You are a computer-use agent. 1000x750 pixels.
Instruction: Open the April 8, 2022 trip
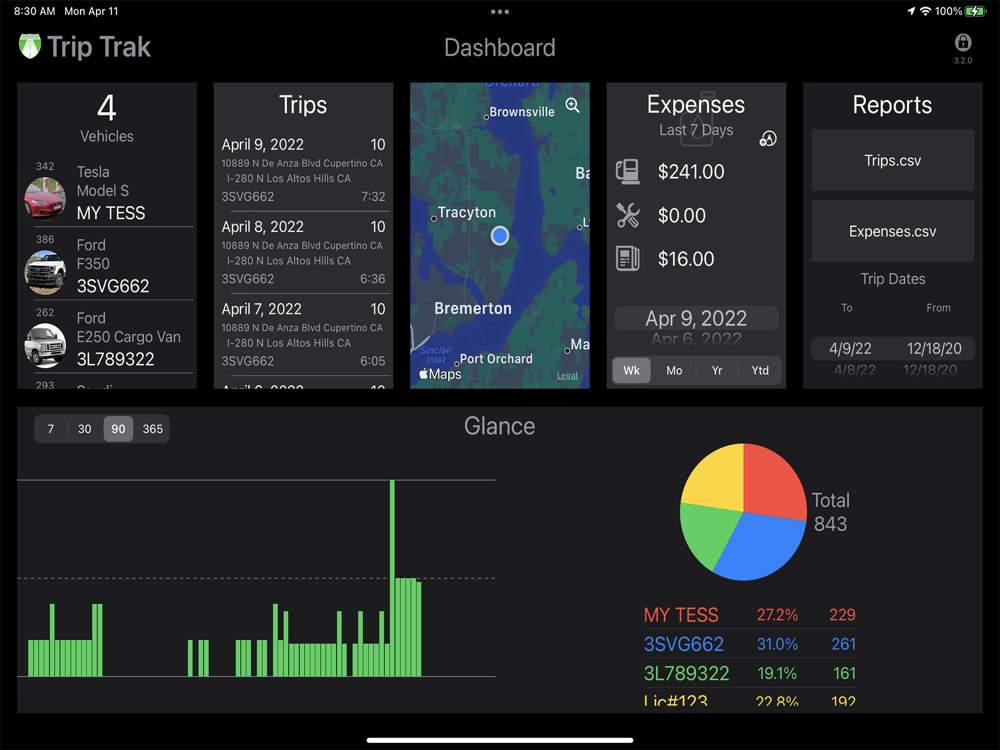pos(303,253)
